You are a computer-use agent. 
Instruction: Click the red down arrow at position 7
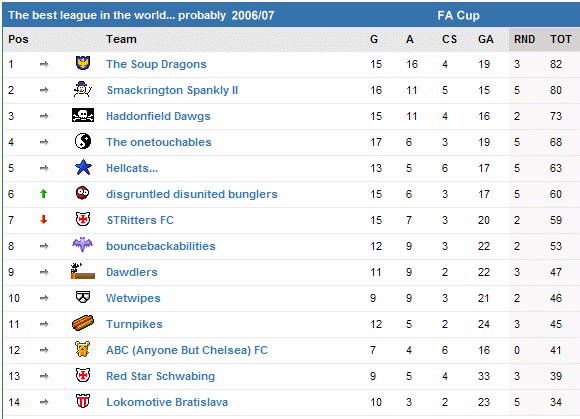pos(44,220)
